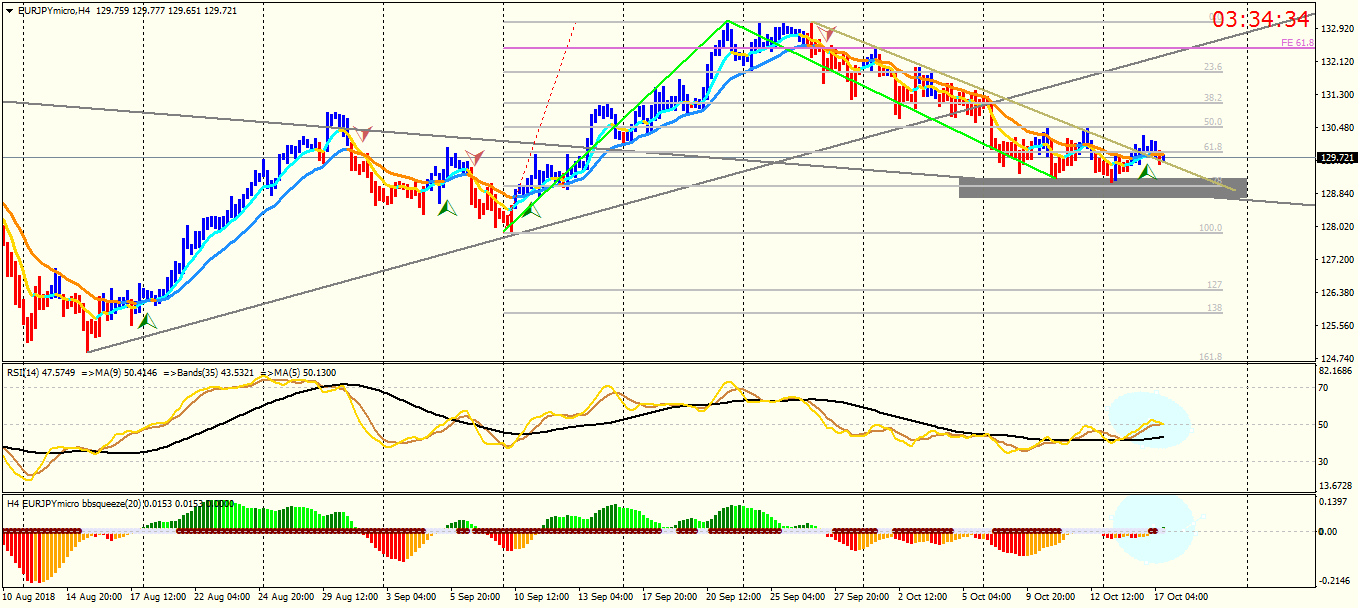1358x608 pixels.
Task: Click the 127.200 price axis label
Action: click(1337, 260)
